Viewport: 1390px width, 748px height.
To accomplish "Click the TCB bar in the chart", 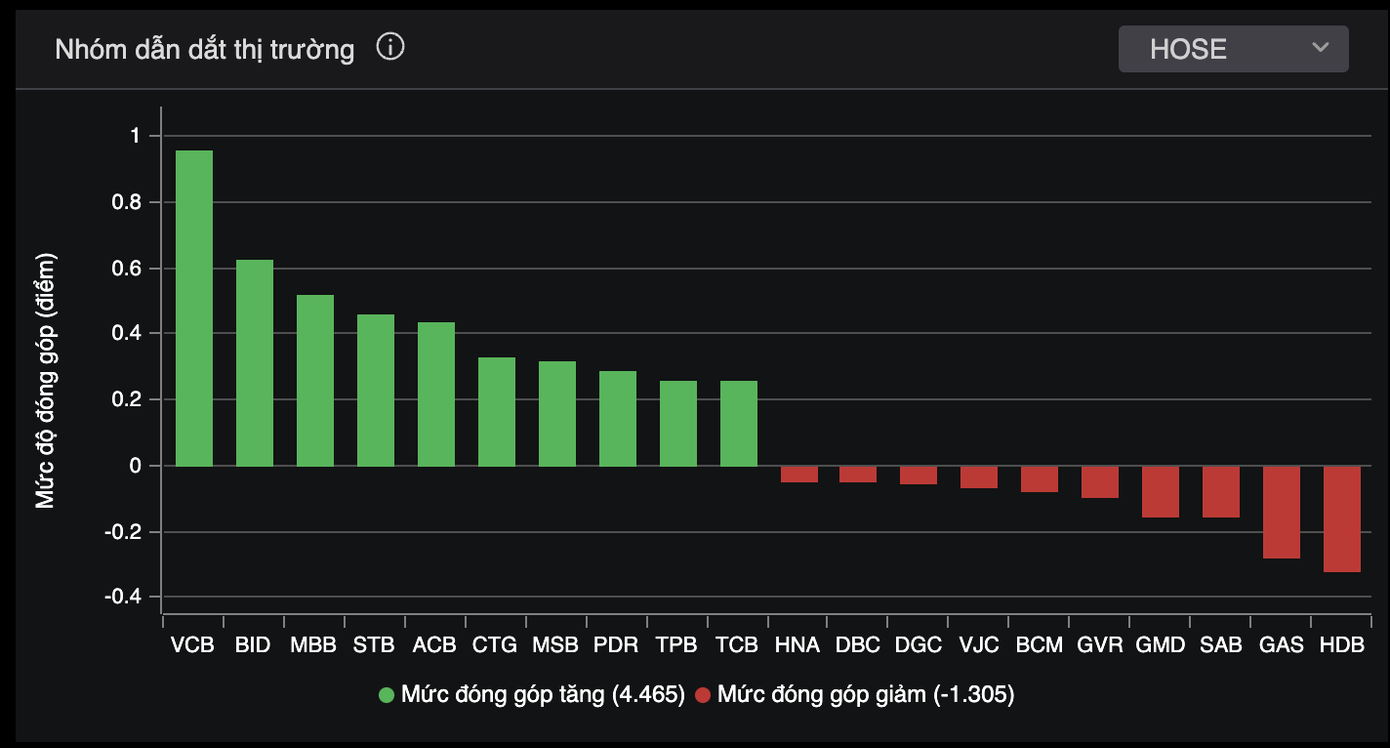I will coord(738,424).
